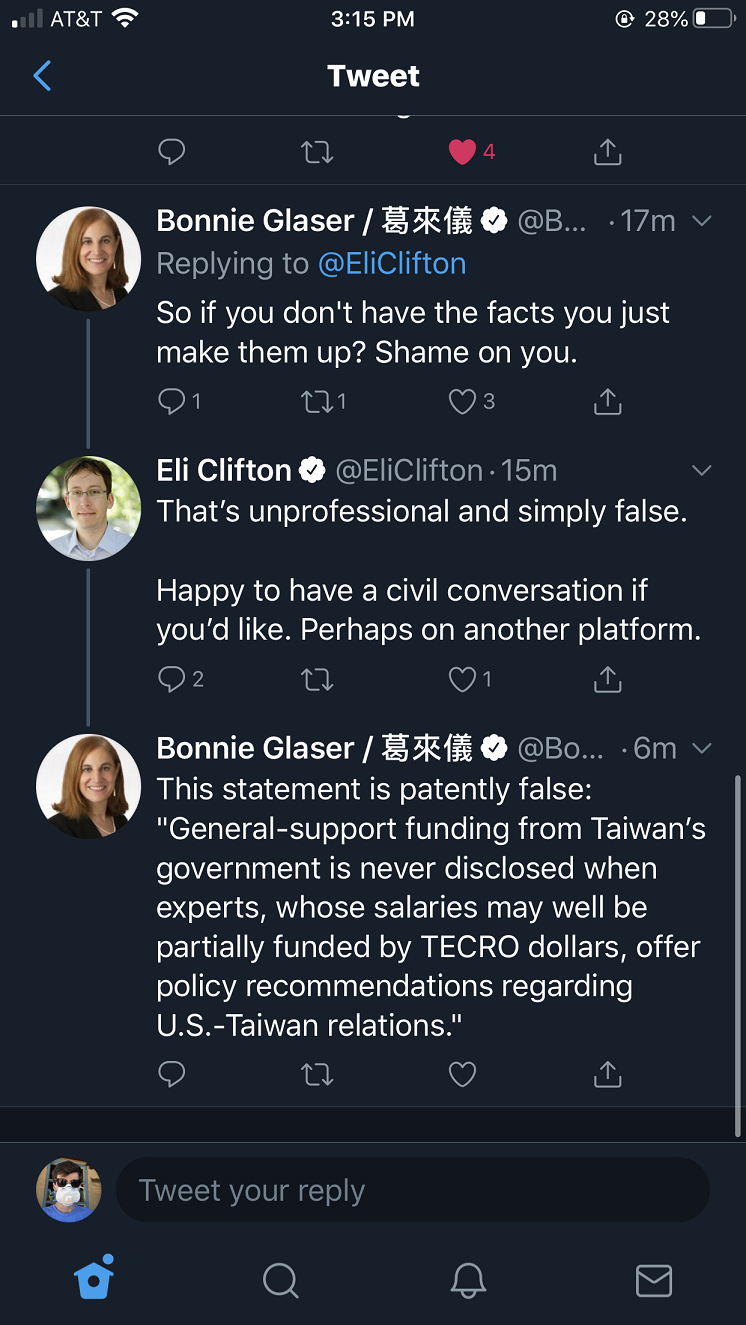Share Eli Clifton's tweet via upload icon
This screenshot has height=1325, width=746.
607,679
